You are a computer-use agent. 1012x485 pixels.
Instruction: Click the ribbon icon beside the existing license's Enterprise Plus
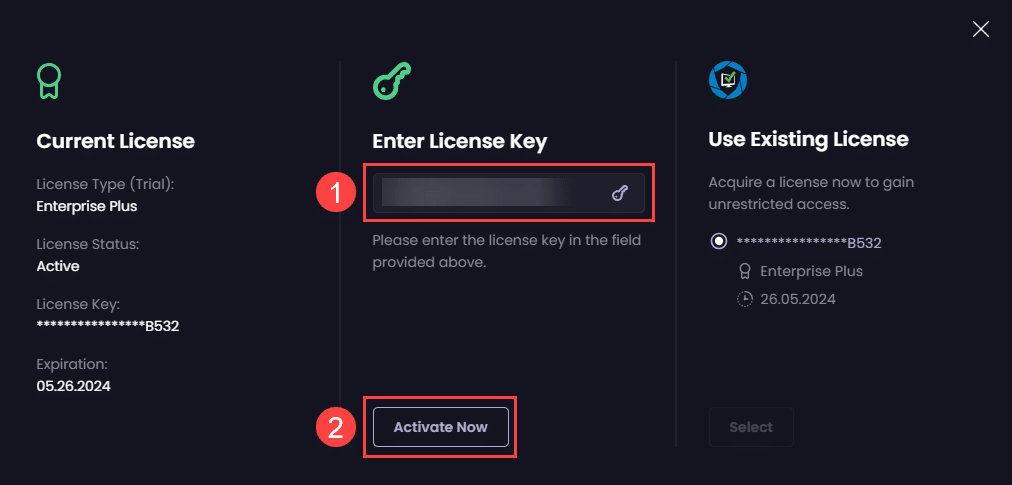tap(744, 271)
